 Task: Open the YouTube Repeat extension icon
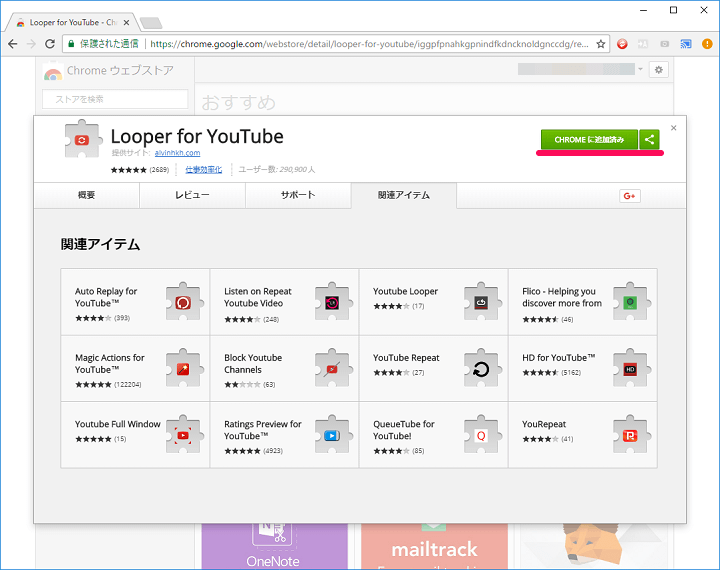[481, 368]
